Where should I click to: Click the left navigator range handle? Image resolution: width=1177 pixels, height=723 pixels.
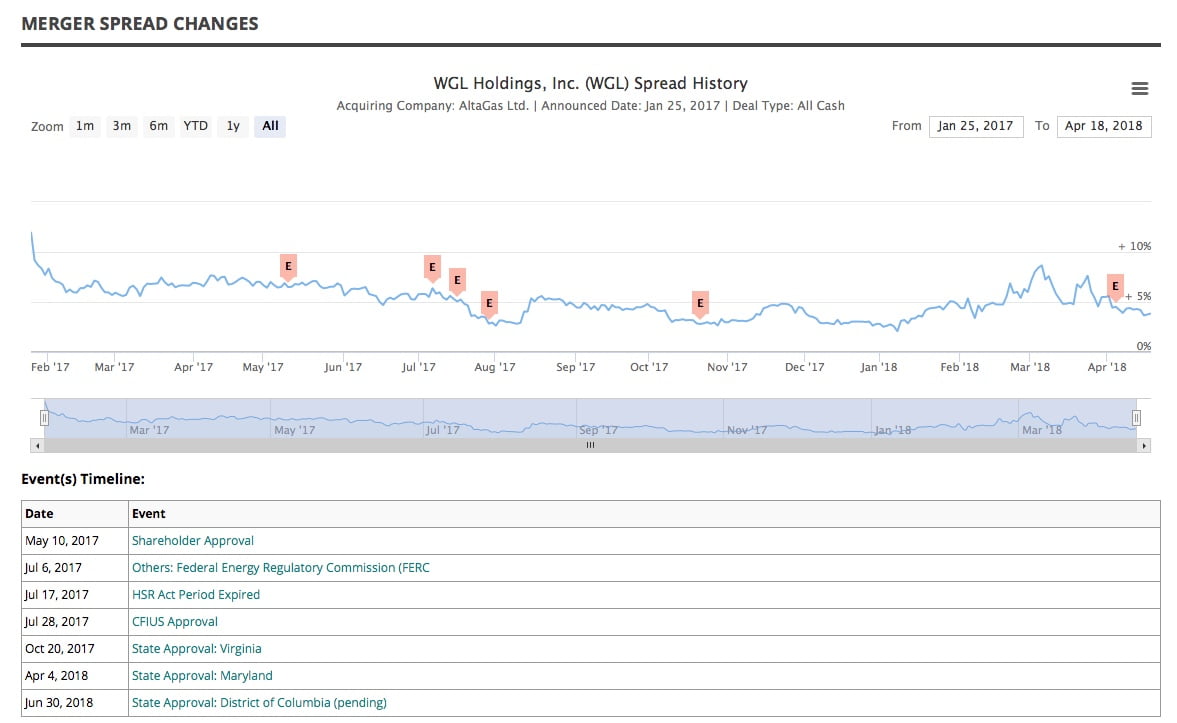(x=44, y=418)
